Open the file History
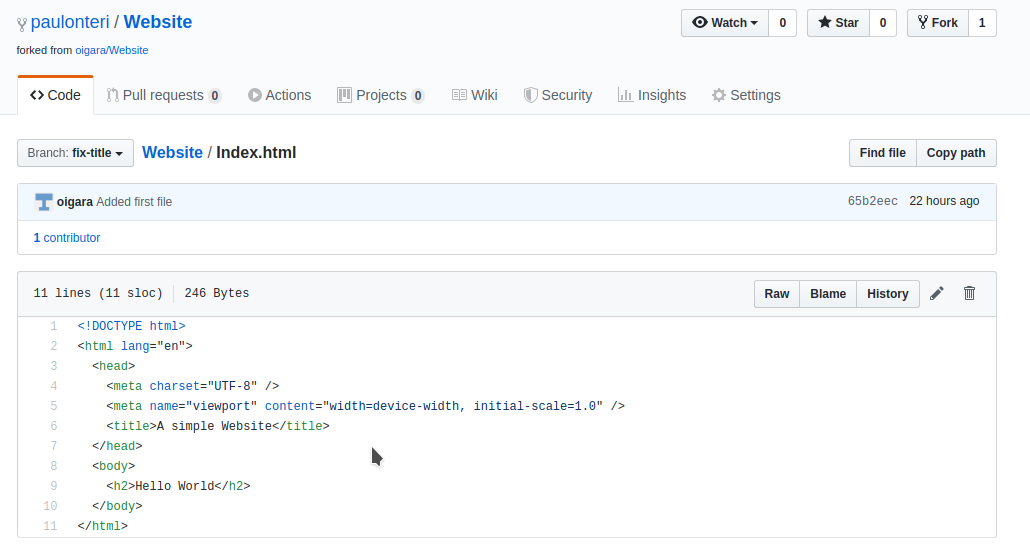1030x549 pixels. pyautogui.click(x=887, y=294)
